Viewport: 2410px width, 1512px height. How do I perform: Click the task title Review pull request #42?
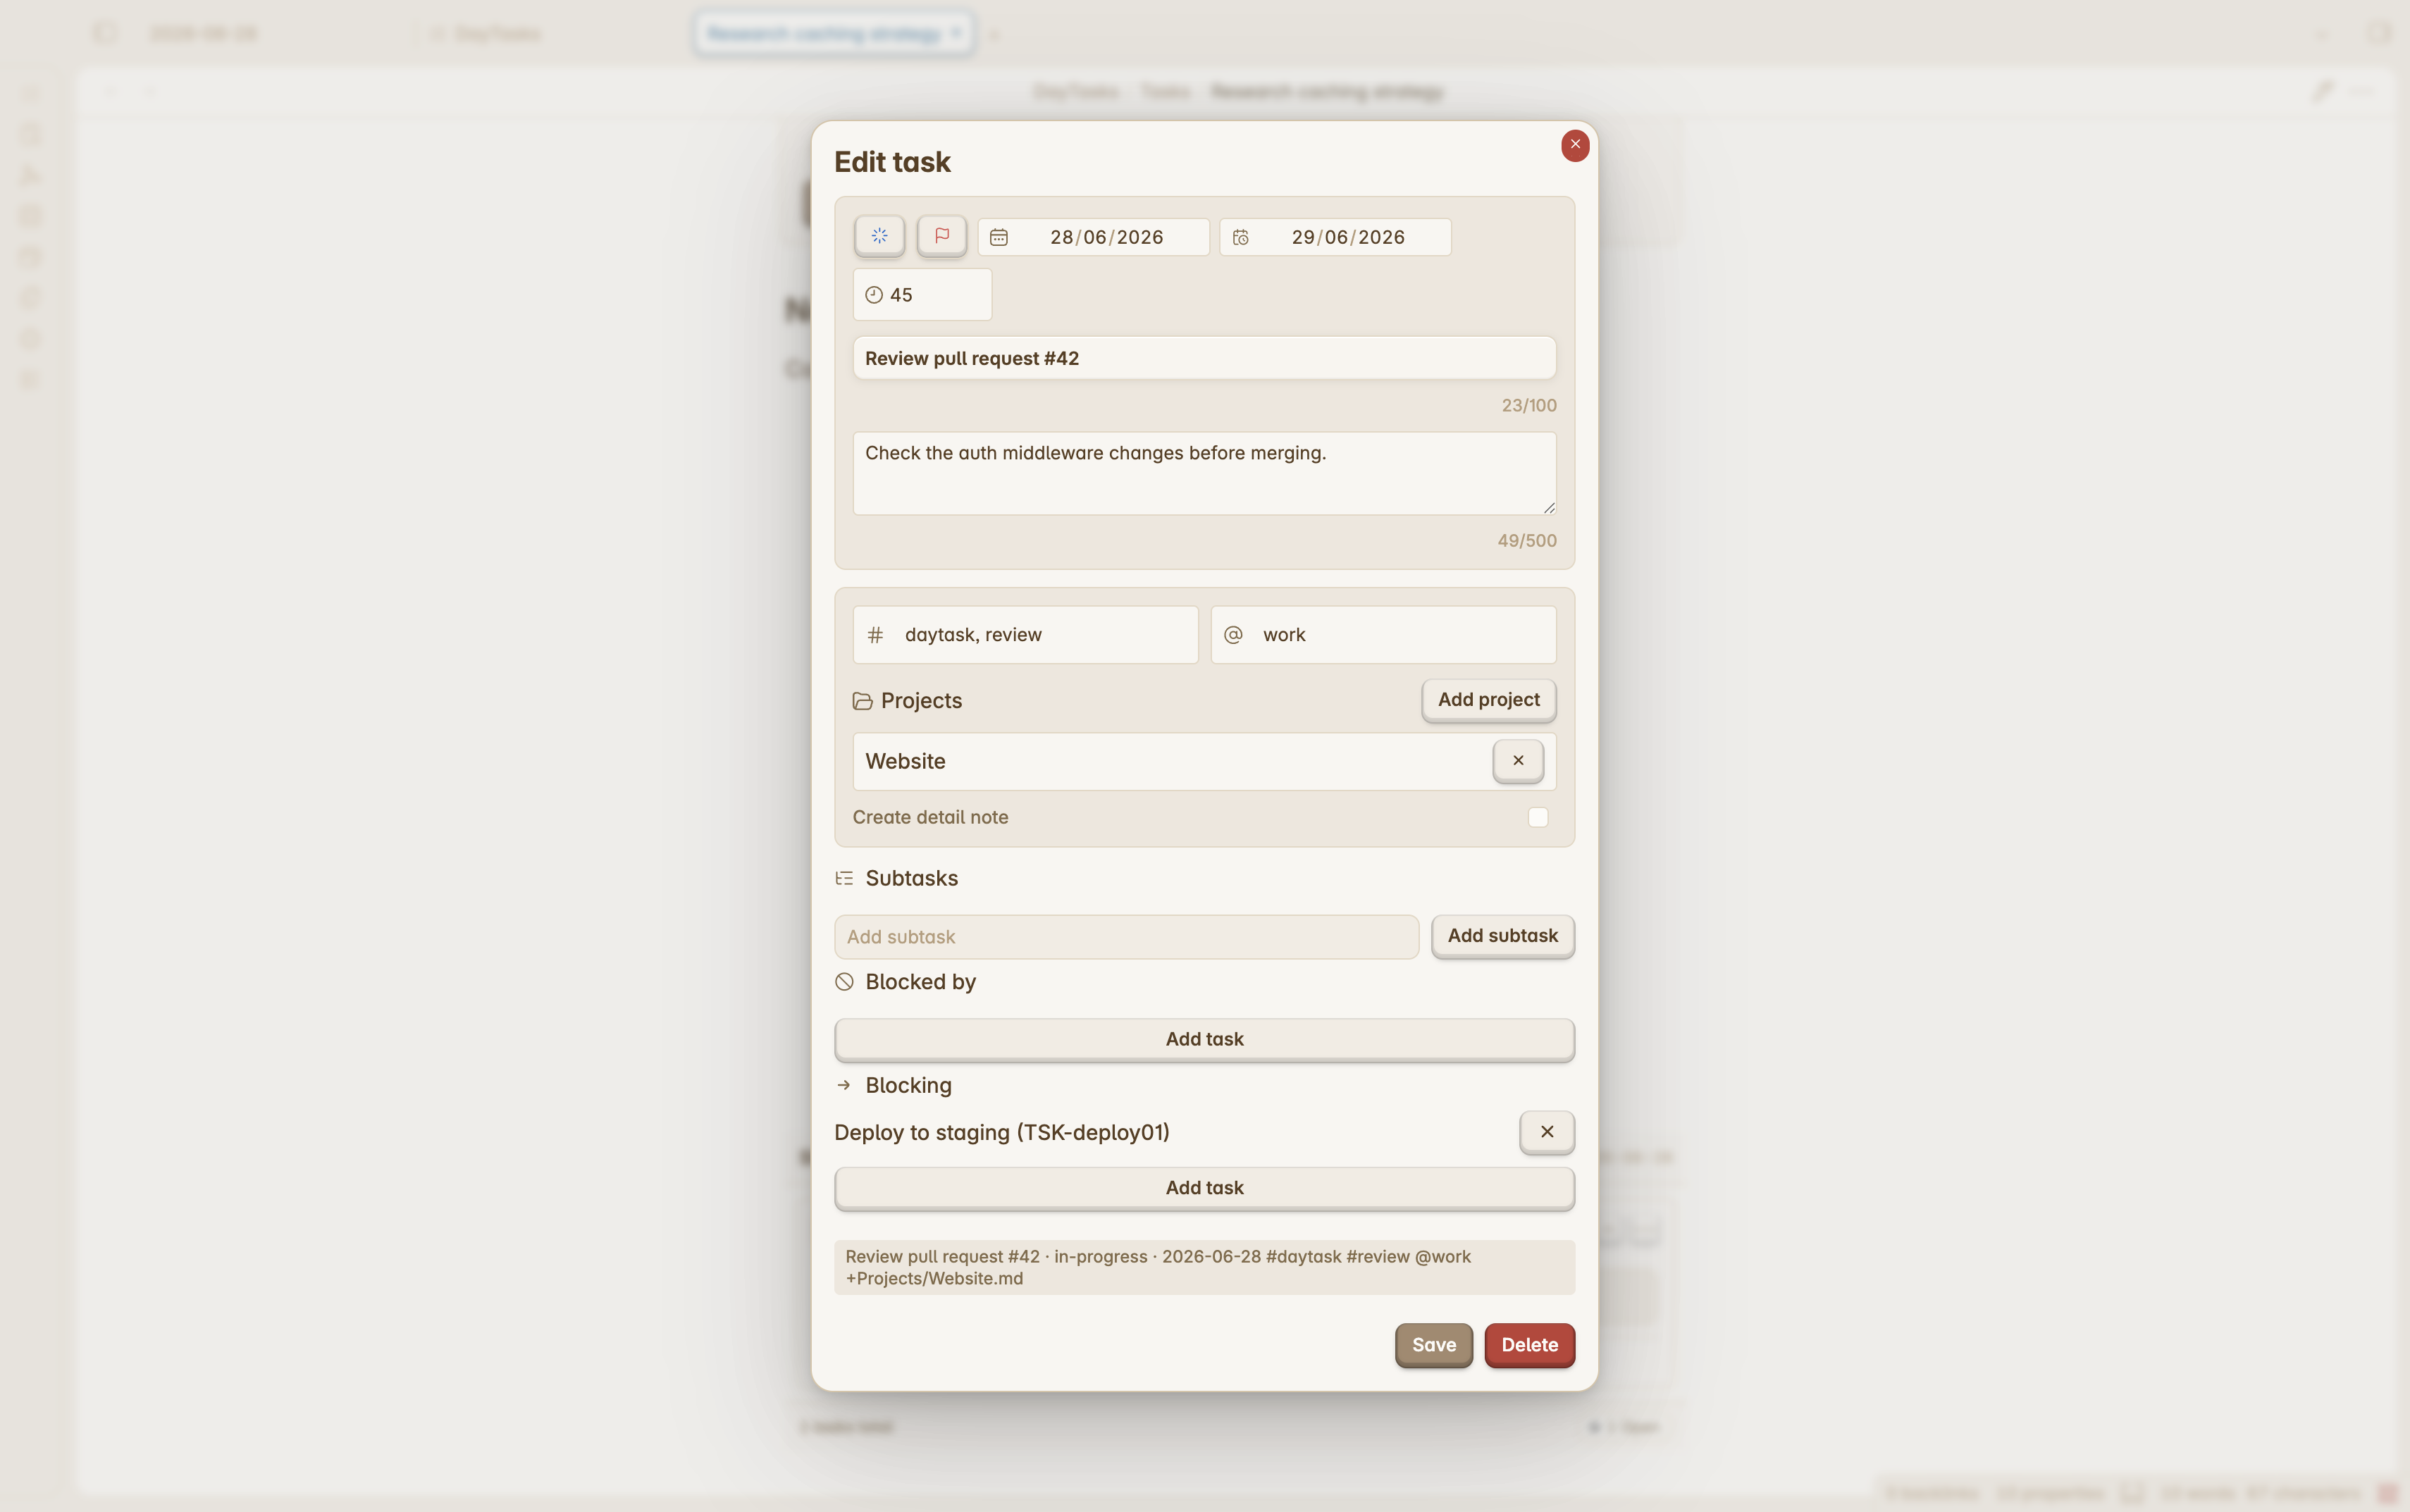tap(1204, 358)
